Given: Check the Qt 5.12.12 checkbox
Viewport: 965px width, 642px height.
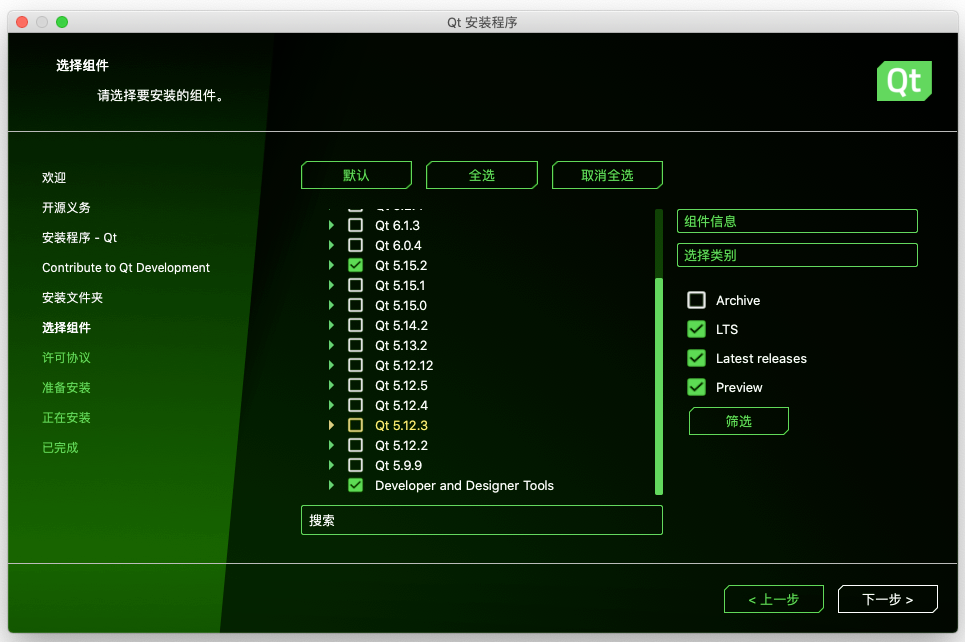Looking at the screenshot, I should (x=355, y=365).
